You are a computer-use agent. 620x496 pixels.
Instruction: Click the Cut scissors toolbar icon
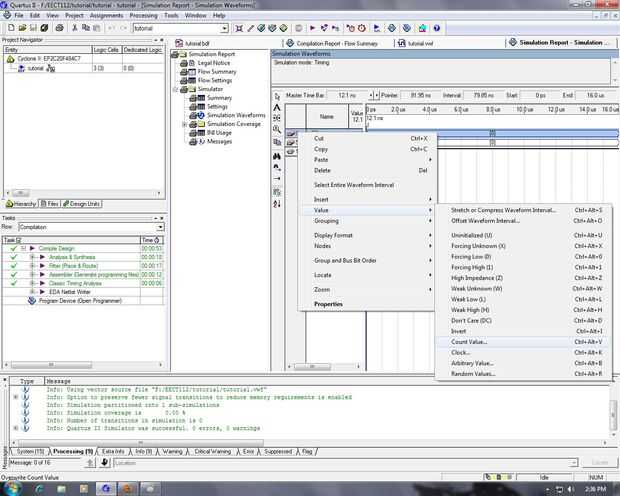[74, 28]
